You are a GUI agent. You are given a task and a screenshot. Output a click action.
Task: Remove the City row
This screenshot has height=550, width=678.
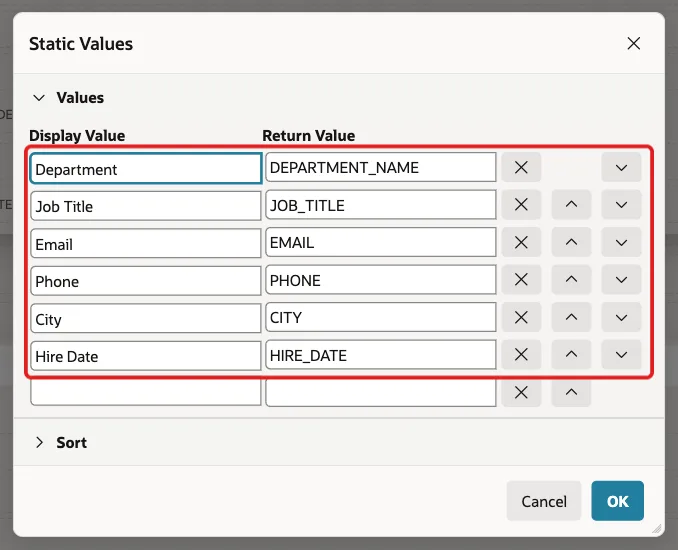pos(521,317)
